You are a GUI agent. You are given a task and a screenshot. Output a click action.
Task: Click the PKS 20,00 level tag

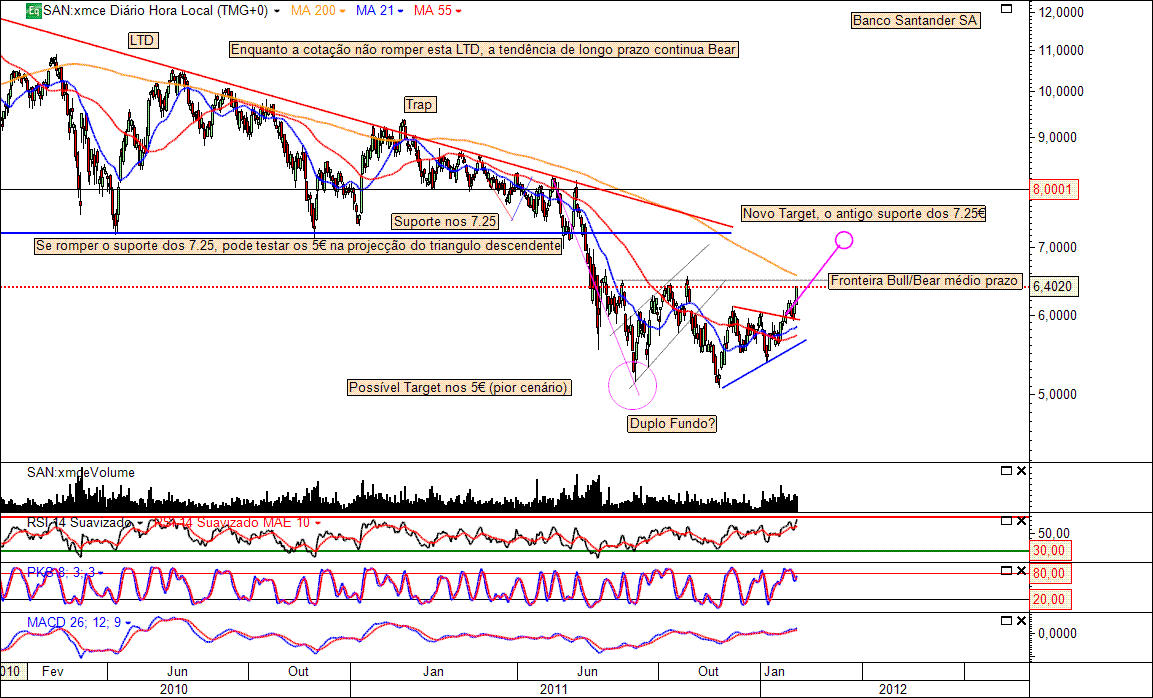1050,600
